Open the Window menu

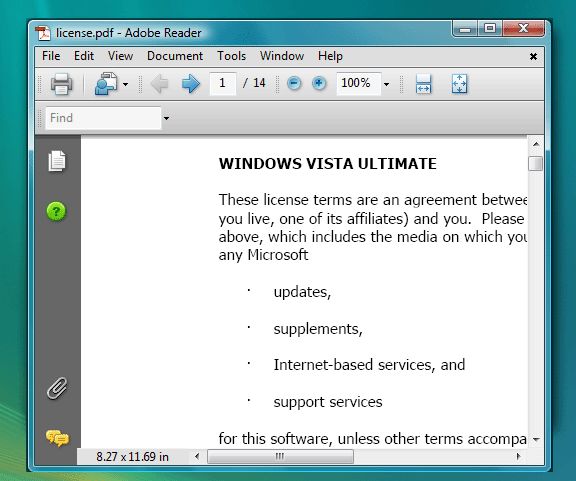tap(282, 56)
